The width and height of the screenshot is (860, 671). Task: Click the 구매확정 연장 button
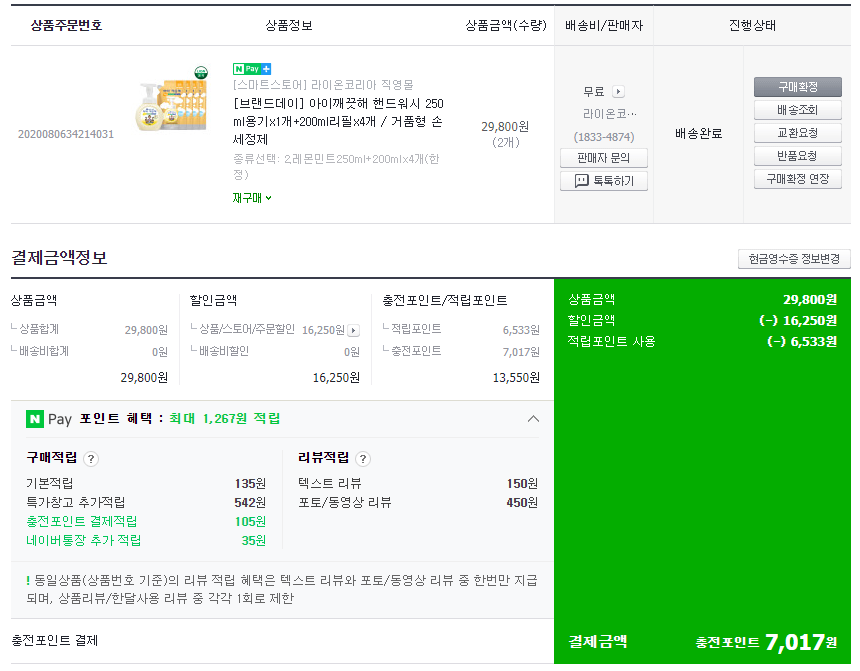[797, 179]
